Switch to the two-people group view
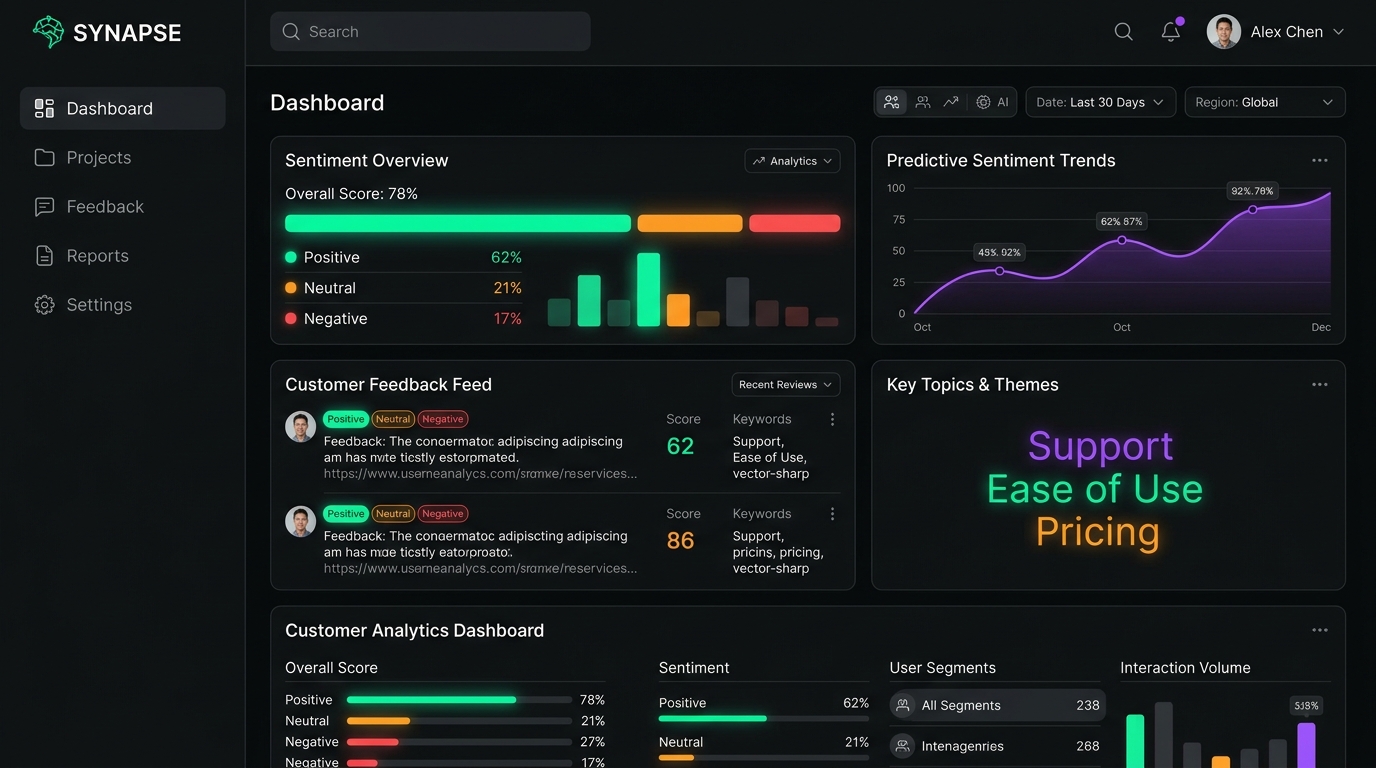1376x768 pixels. 923,102
